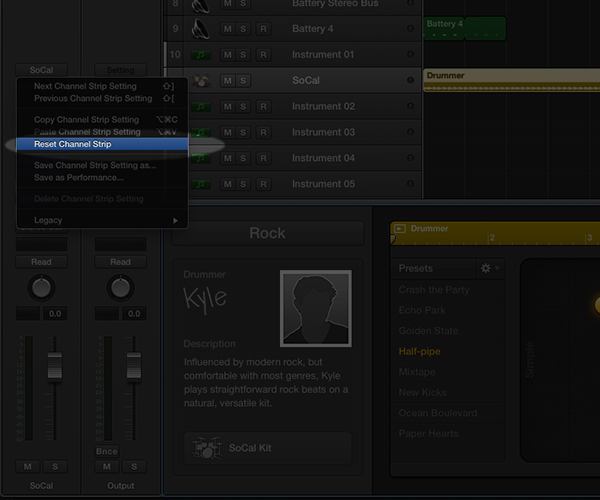Choose Previous Channel Strip Setting
The width and height of the screenshot is (600, 500).
pos(102,98)
